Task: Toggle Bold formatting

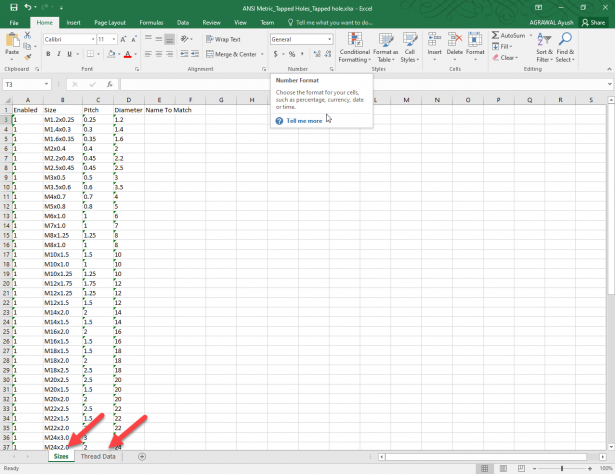Action: coord(48,54)
